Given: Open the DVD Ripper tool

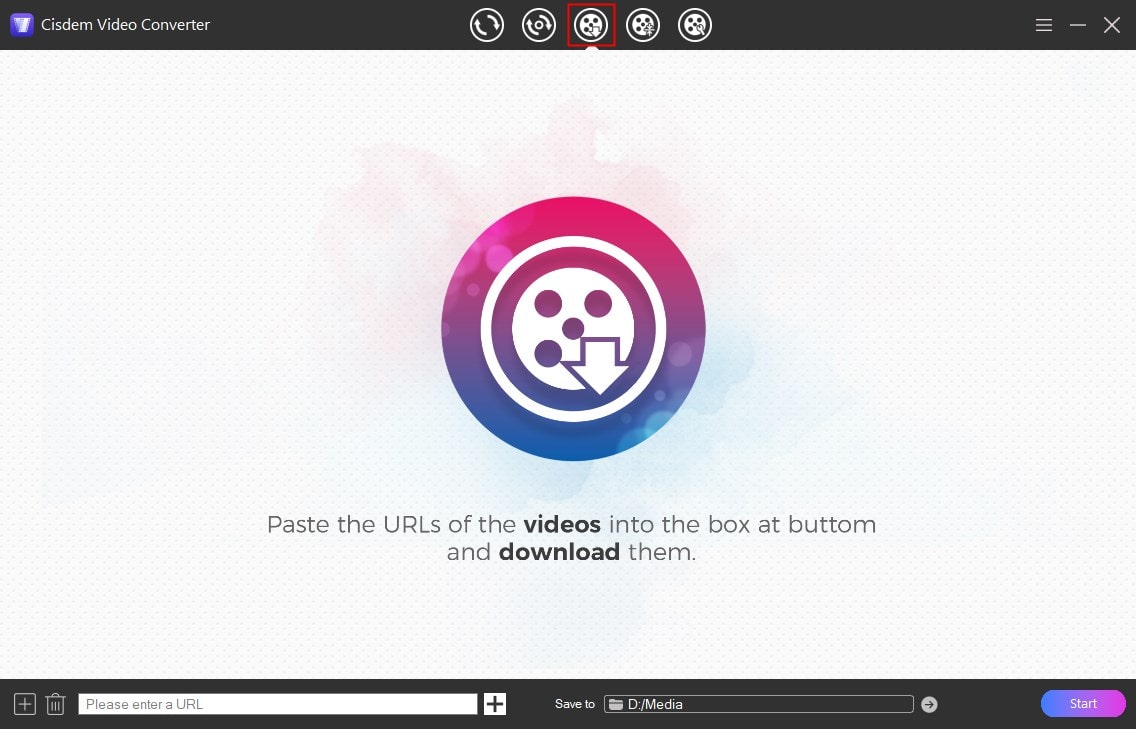Looking at the screenshot, I should pos(539,25).
